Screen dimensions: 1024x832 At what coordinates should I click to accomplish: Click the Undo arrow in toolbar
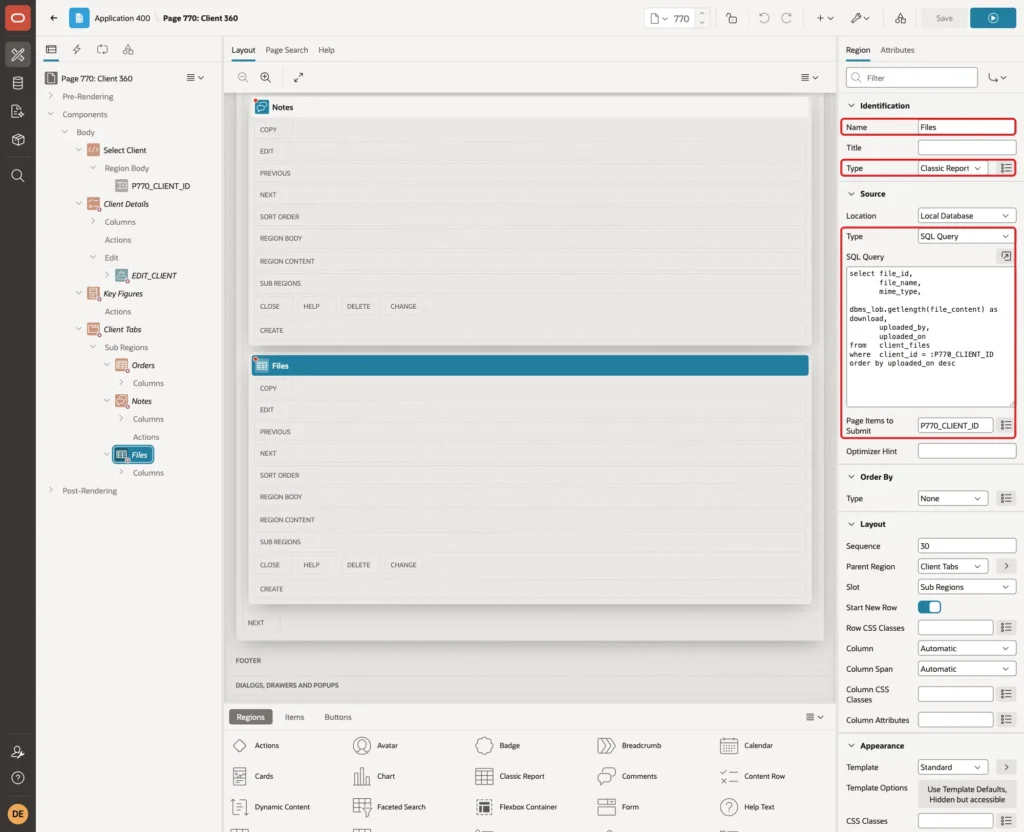(x=763, y=18)
